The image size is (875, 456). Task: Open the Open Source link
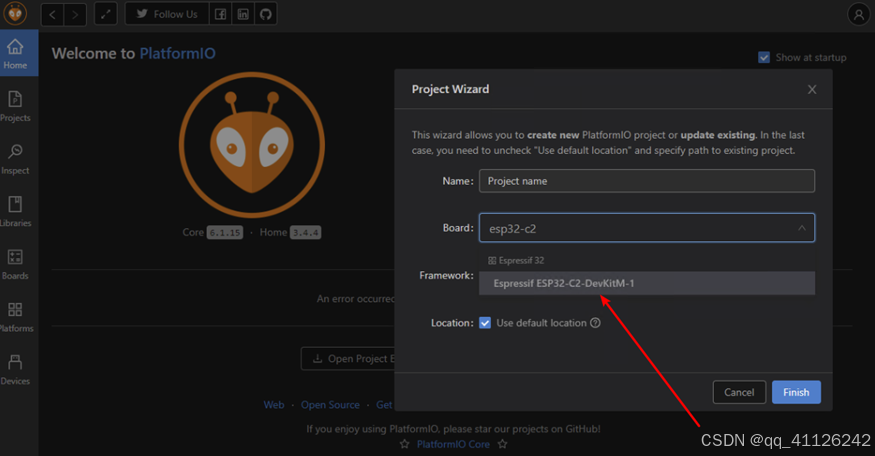coord(330,405)
